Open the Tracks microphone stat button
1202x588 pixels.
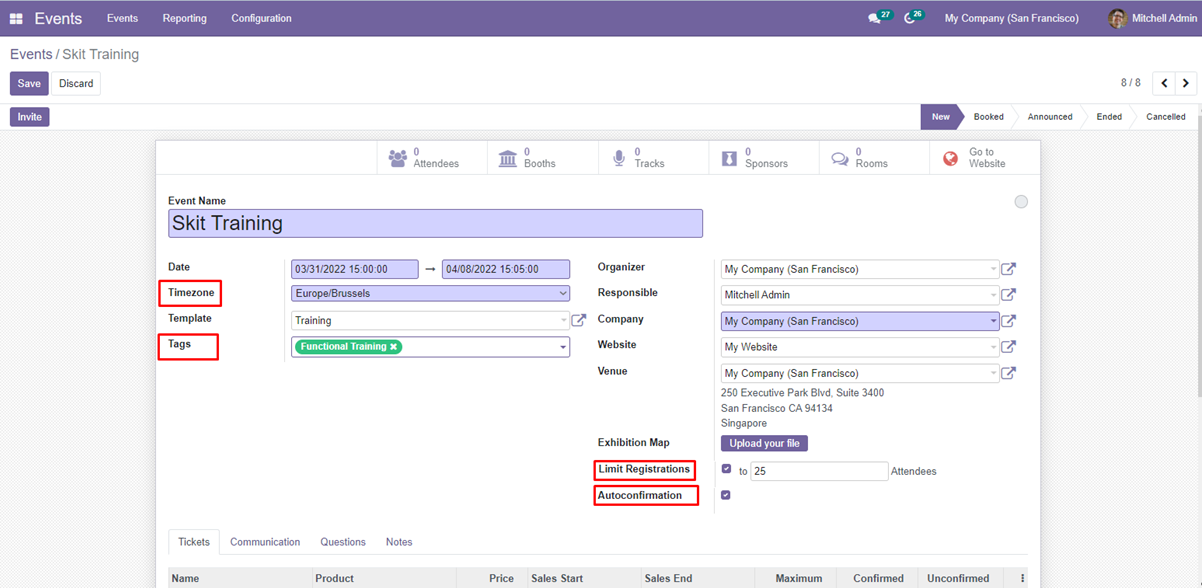(638, 158)
